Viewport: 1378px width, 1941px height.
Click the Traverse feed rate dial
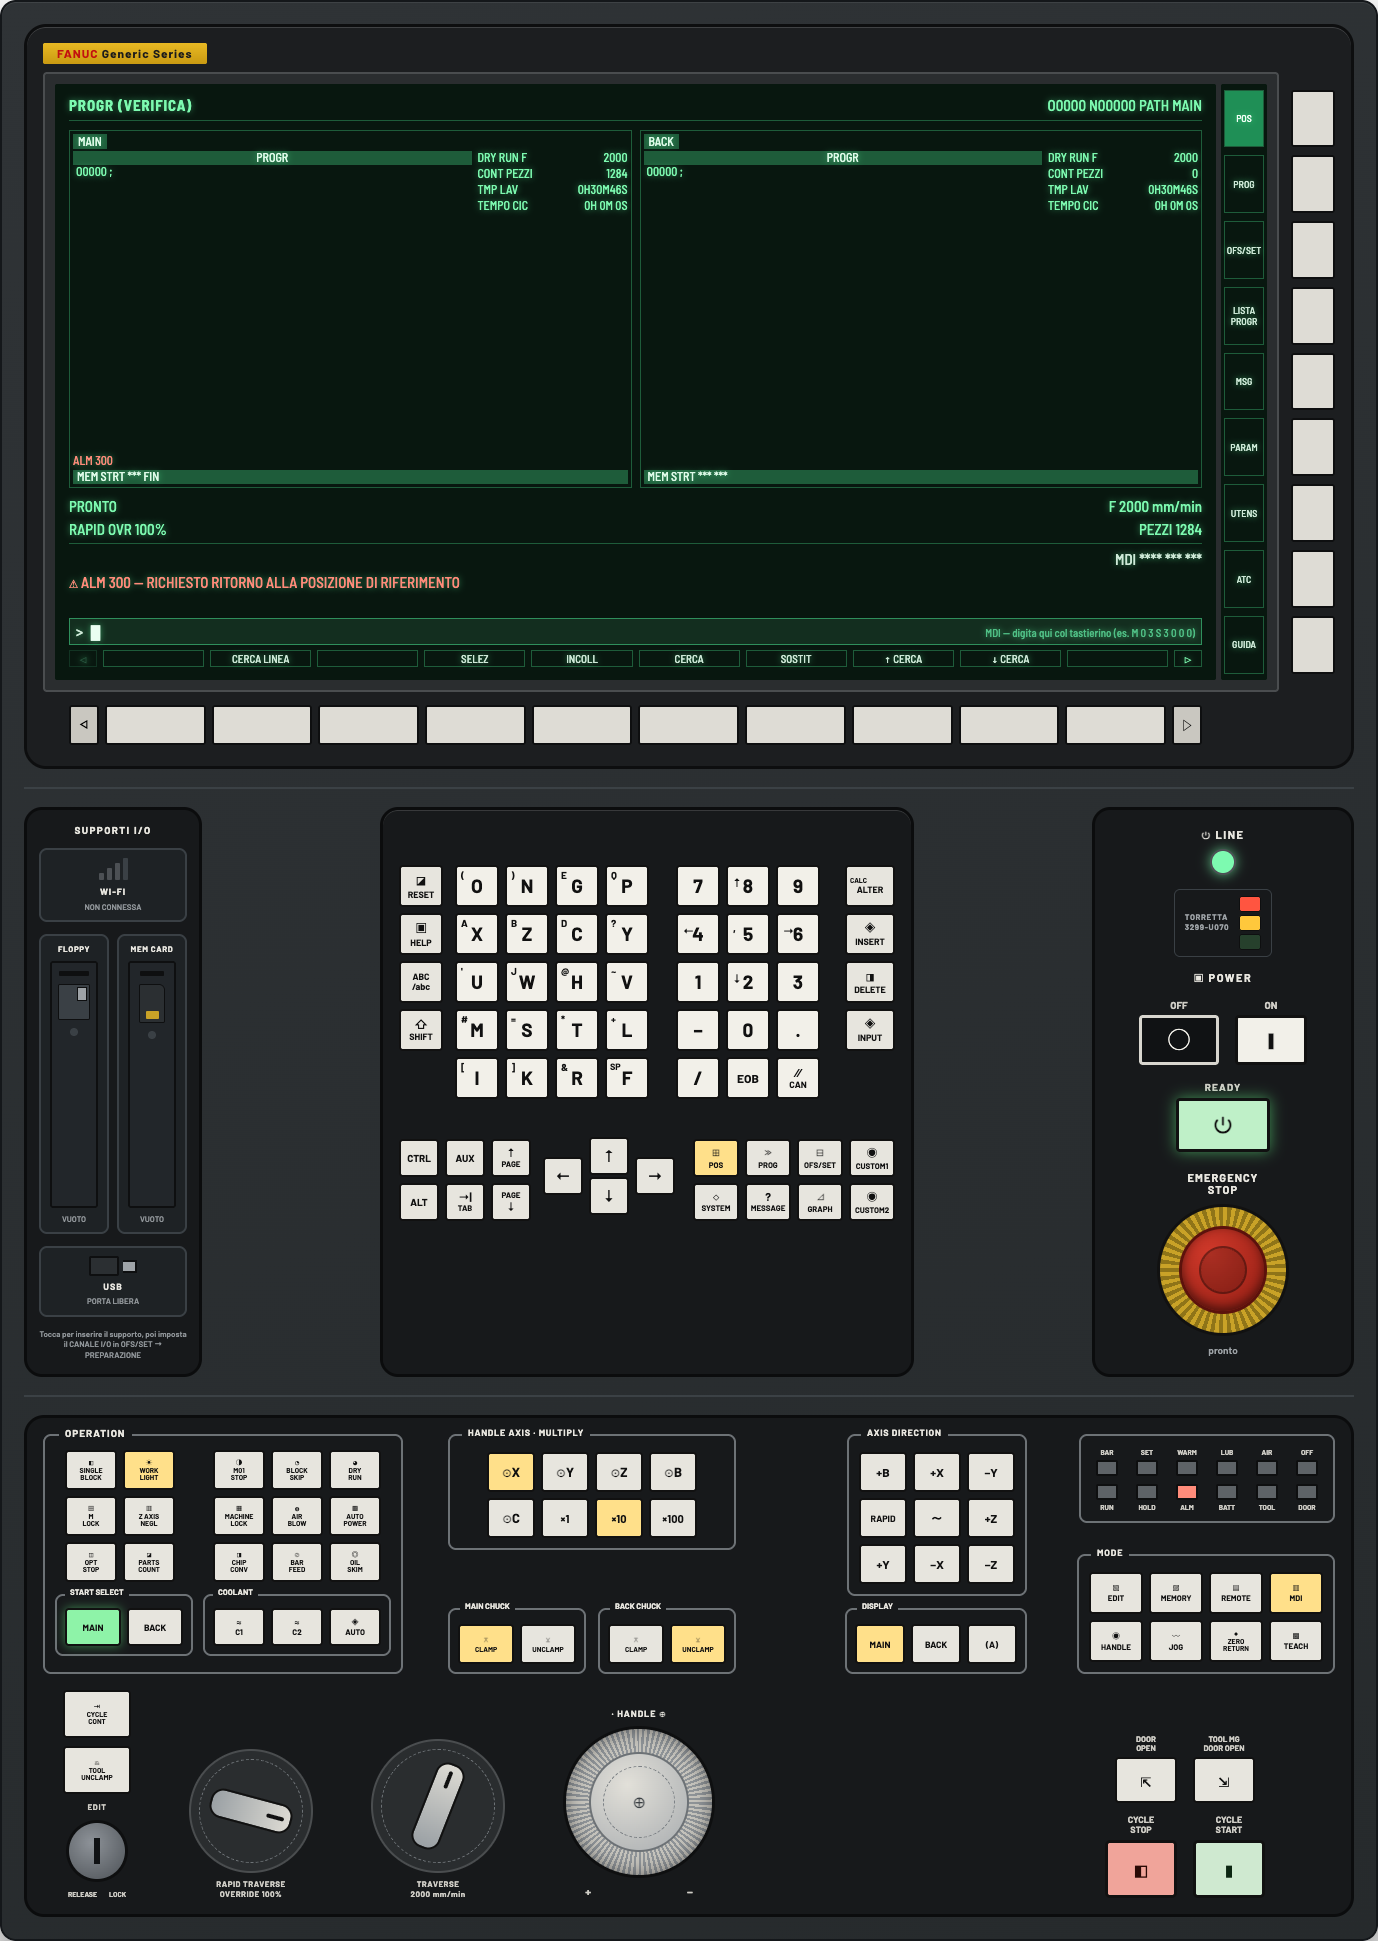[x=438, y=1806]
